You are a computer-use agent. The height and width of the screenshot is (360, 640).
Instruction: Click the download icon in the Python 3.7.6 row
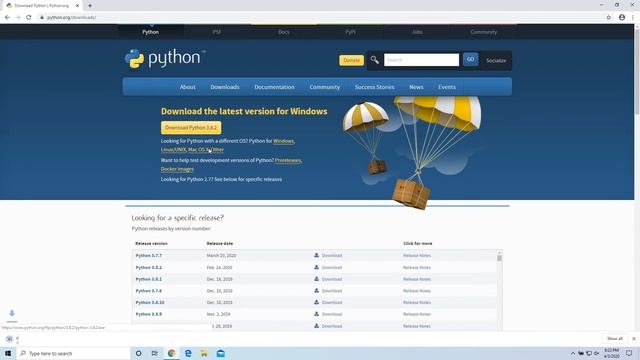[316, 291]
